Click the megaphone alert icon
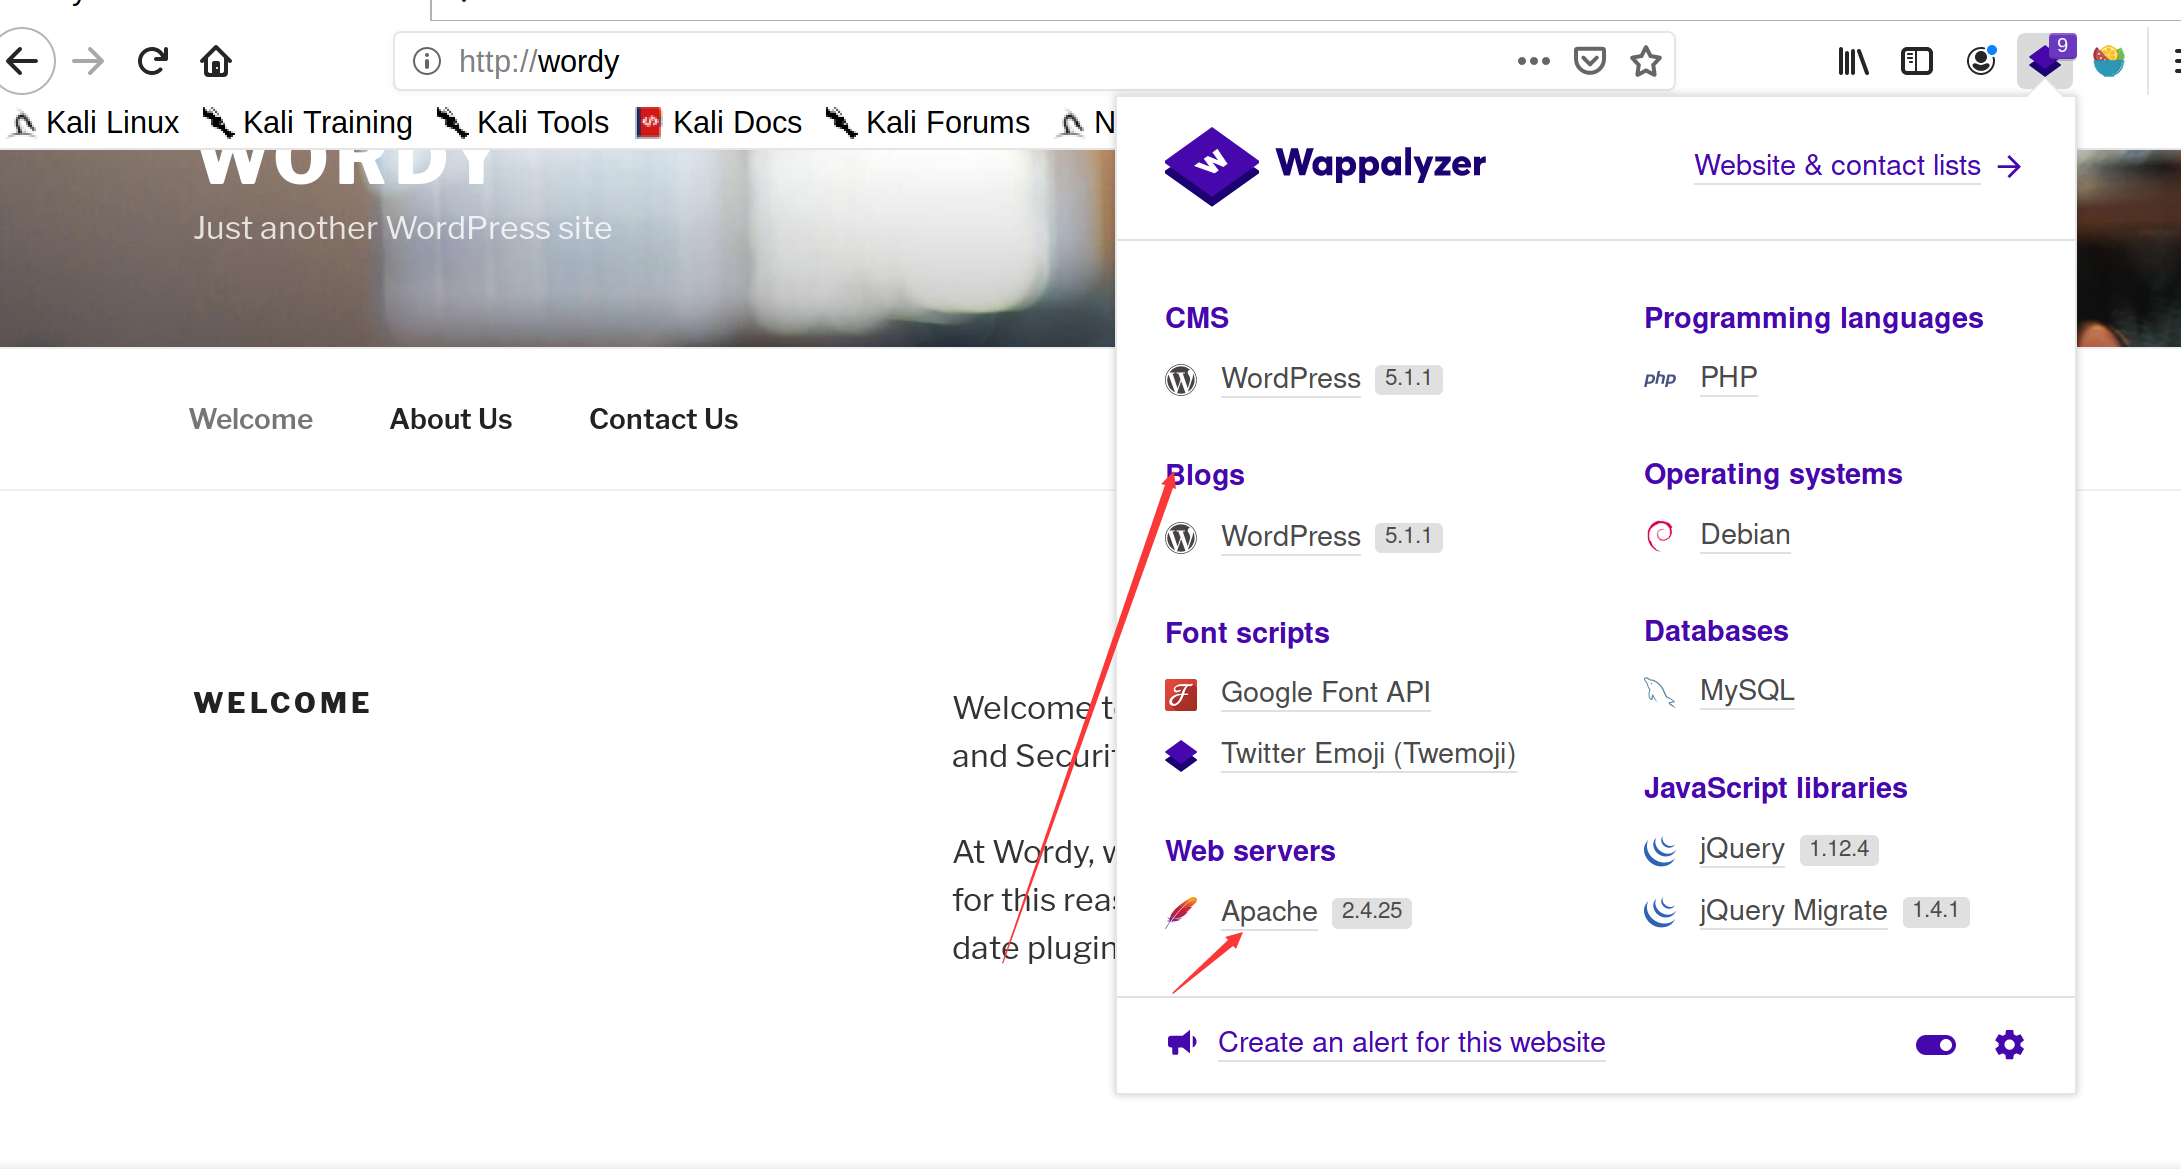The height and width of the screenshot is (1169, 2181). [1182, 1043]
